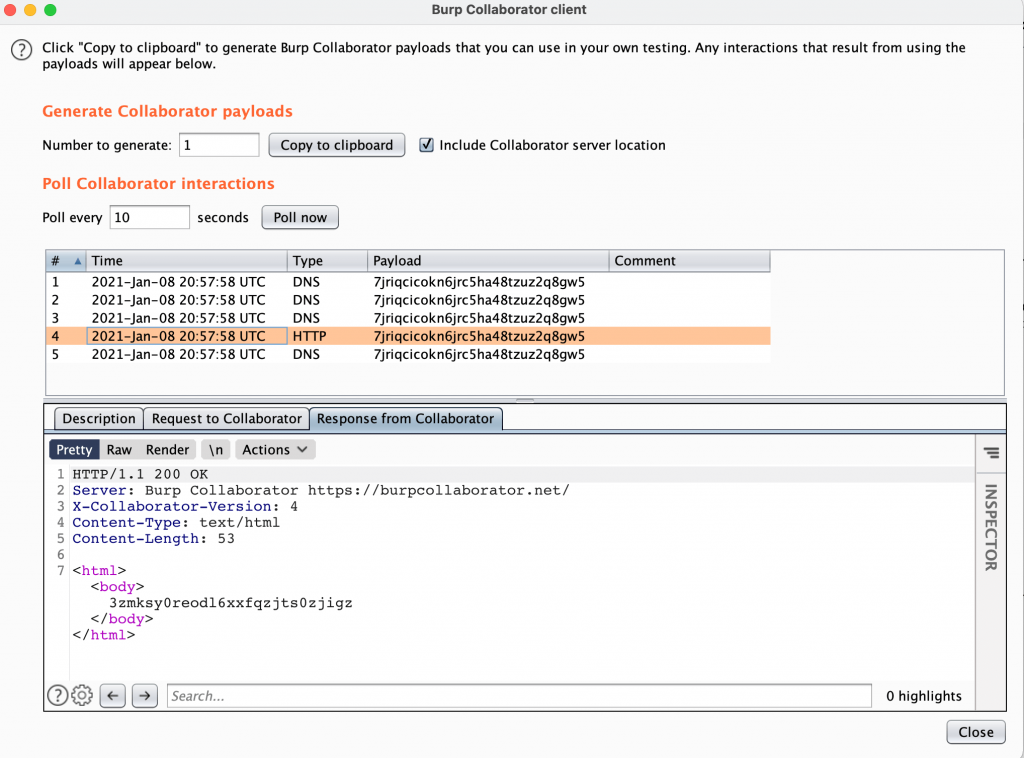Uncheck Include Collaborator server location
This screenshot has height=758, width=1024.
(426, 144)
